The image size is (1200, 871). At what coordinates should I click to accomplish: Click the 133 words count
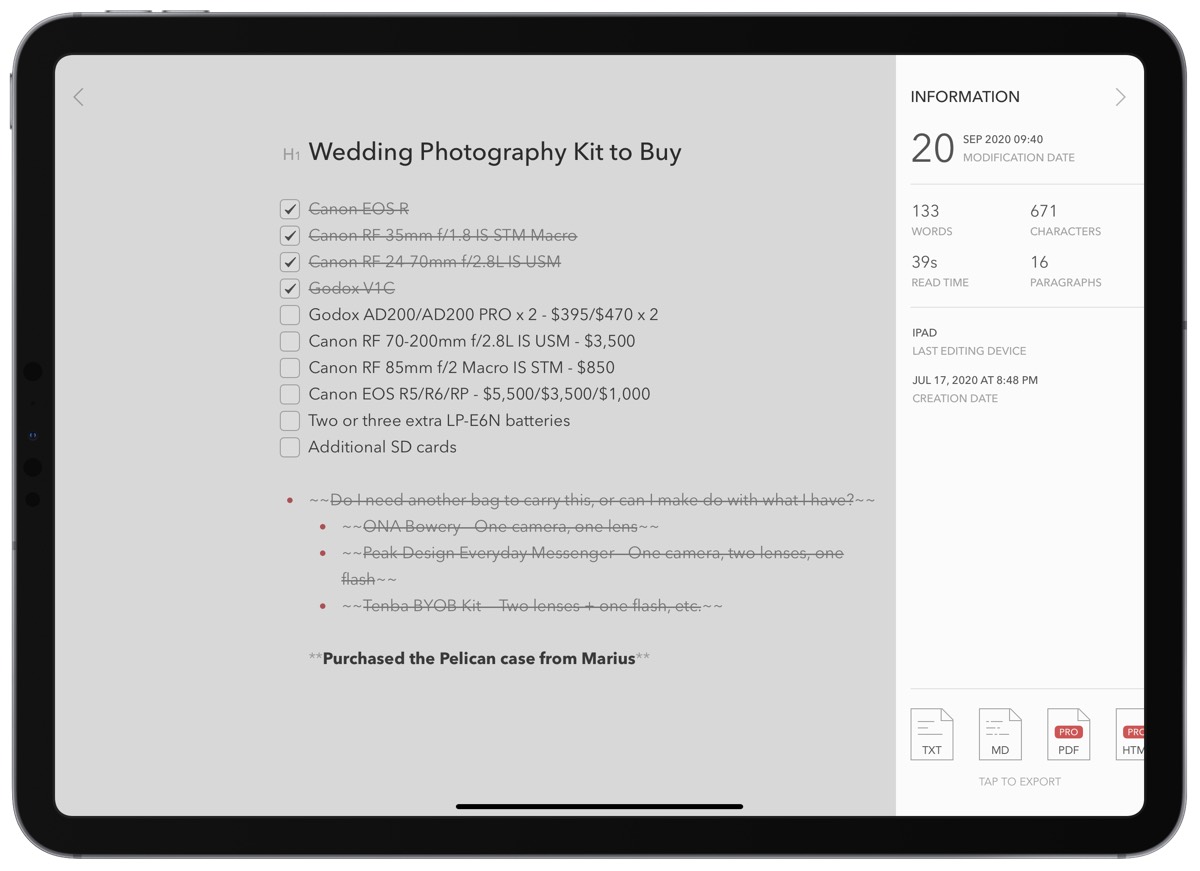[926, 211]
